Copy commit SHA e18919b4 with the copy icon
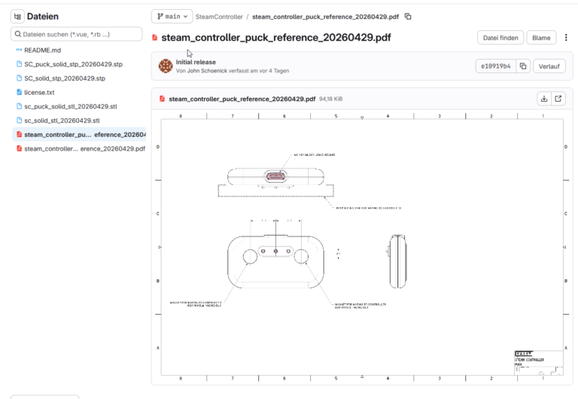578x399 pixels. coord(523,66)
